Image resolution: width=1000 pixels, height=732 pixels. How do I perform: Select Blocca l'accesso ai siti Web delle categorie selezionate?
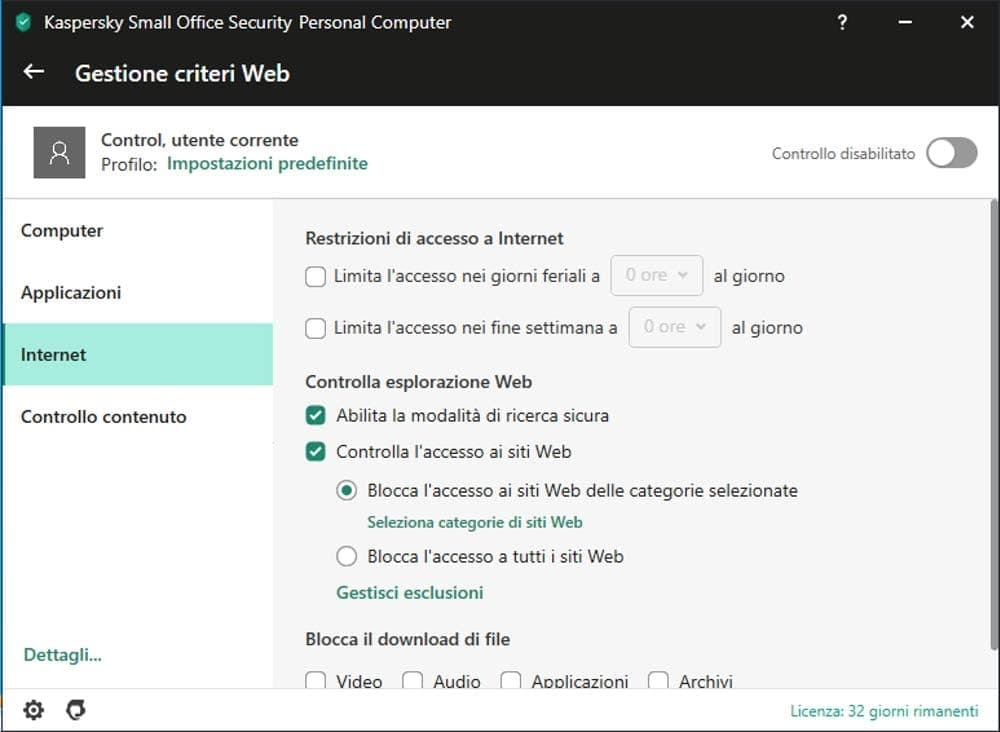pyautogui.click(x=346, y=490)
